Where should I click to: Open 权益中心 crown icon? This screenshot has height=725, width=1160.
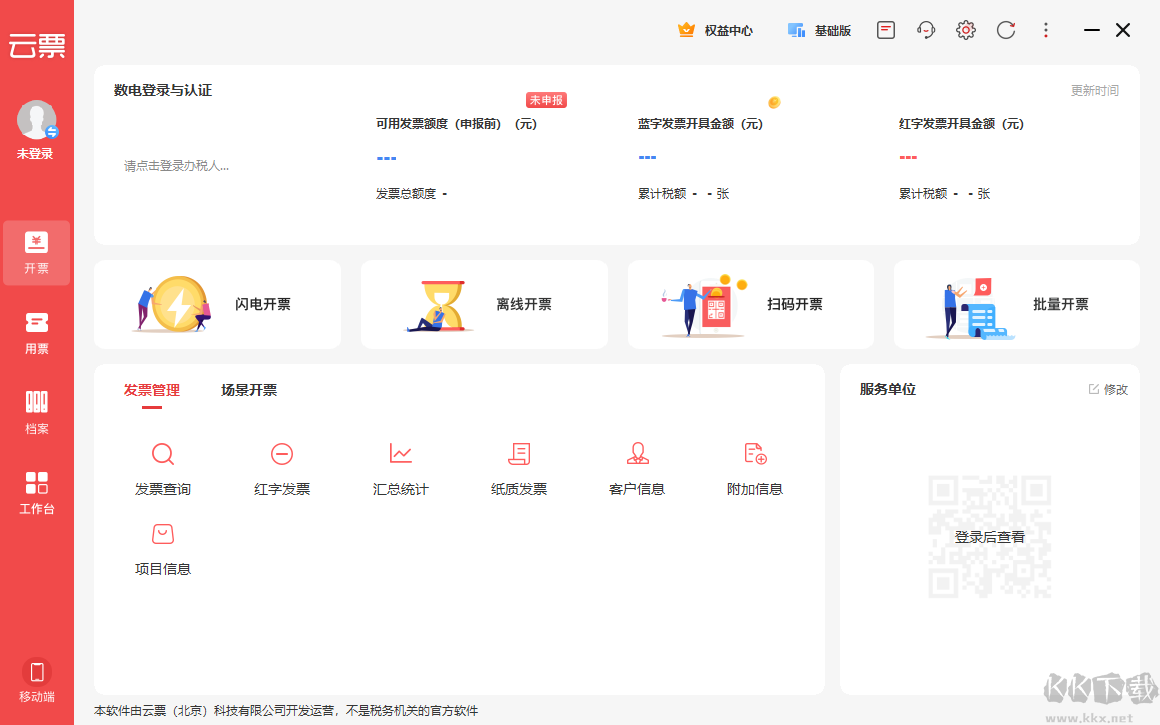(687, 30)
